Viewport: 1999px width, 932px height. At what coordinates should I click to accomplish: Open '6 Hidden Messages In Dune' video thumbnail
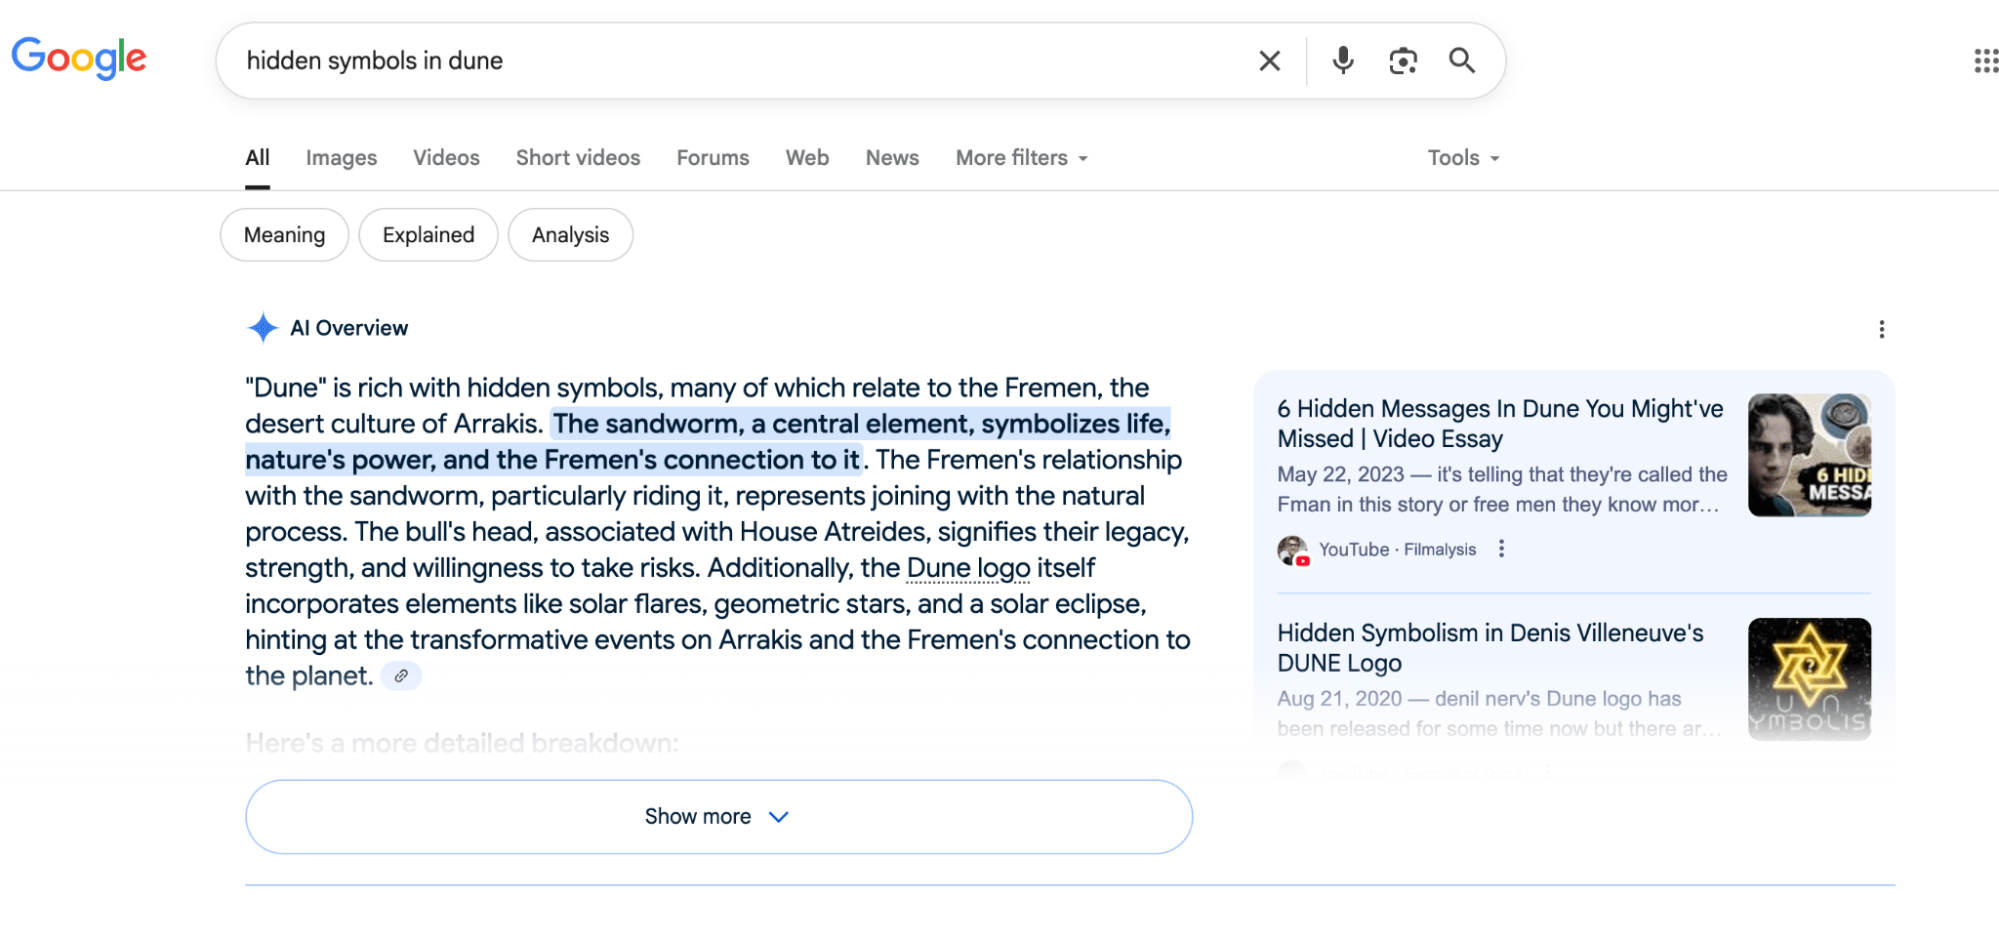(x=1808, y=455)
